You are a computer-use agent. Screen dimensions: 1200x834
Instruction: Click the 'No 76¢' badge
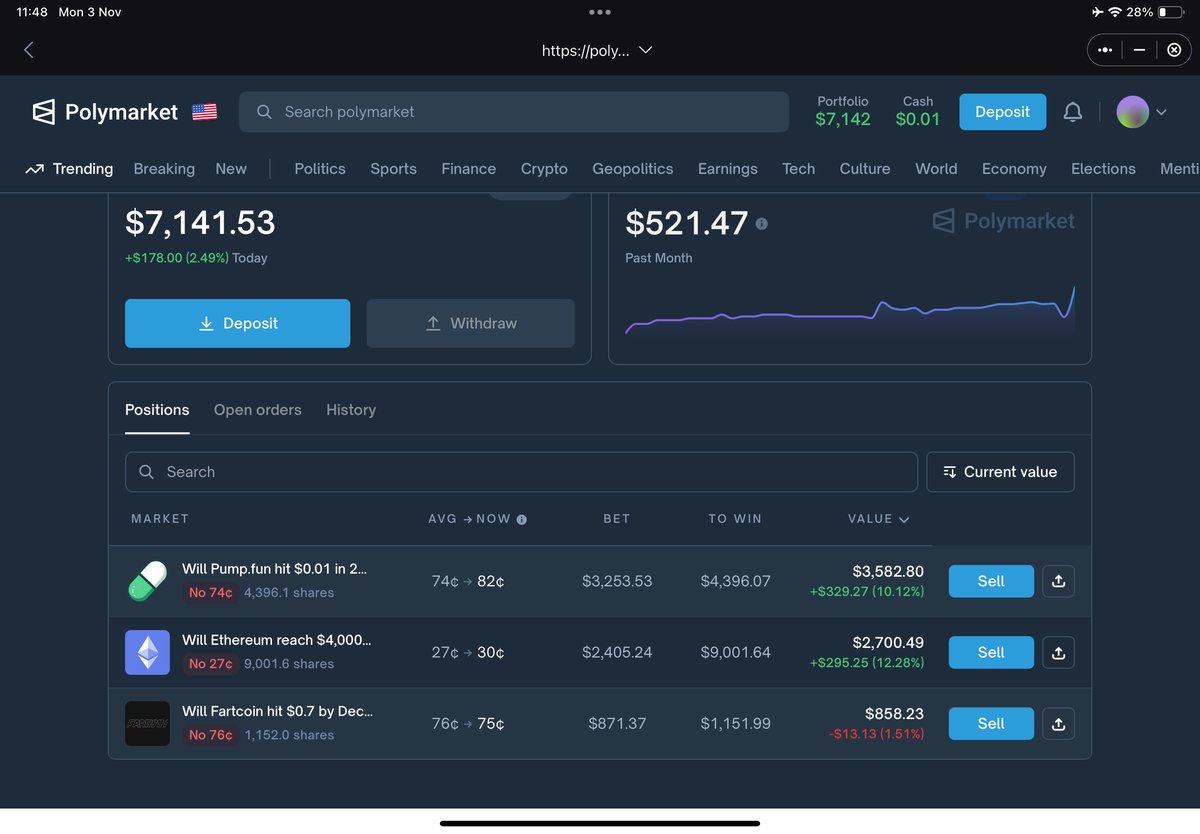click(x=210, y=735)
